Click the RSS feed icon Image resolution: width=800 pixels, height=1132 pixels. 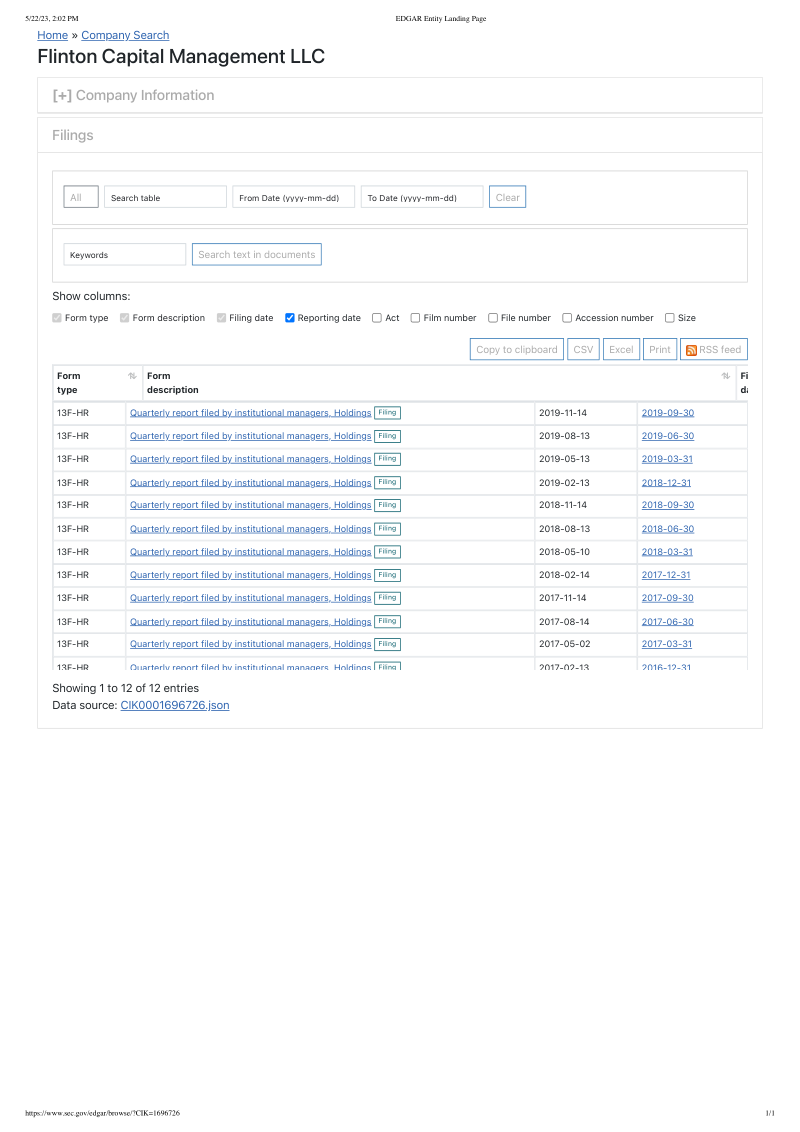[x=691, y=350]
